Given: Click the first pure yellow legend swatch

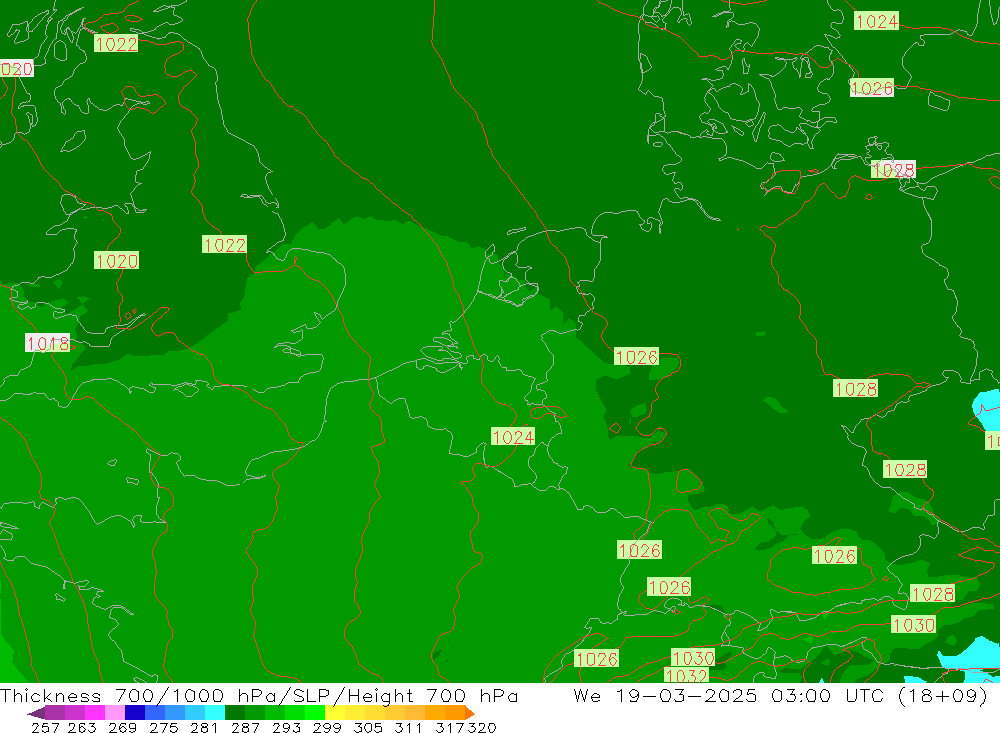Looking at the screenshot, I should click(x=335, y=713).
